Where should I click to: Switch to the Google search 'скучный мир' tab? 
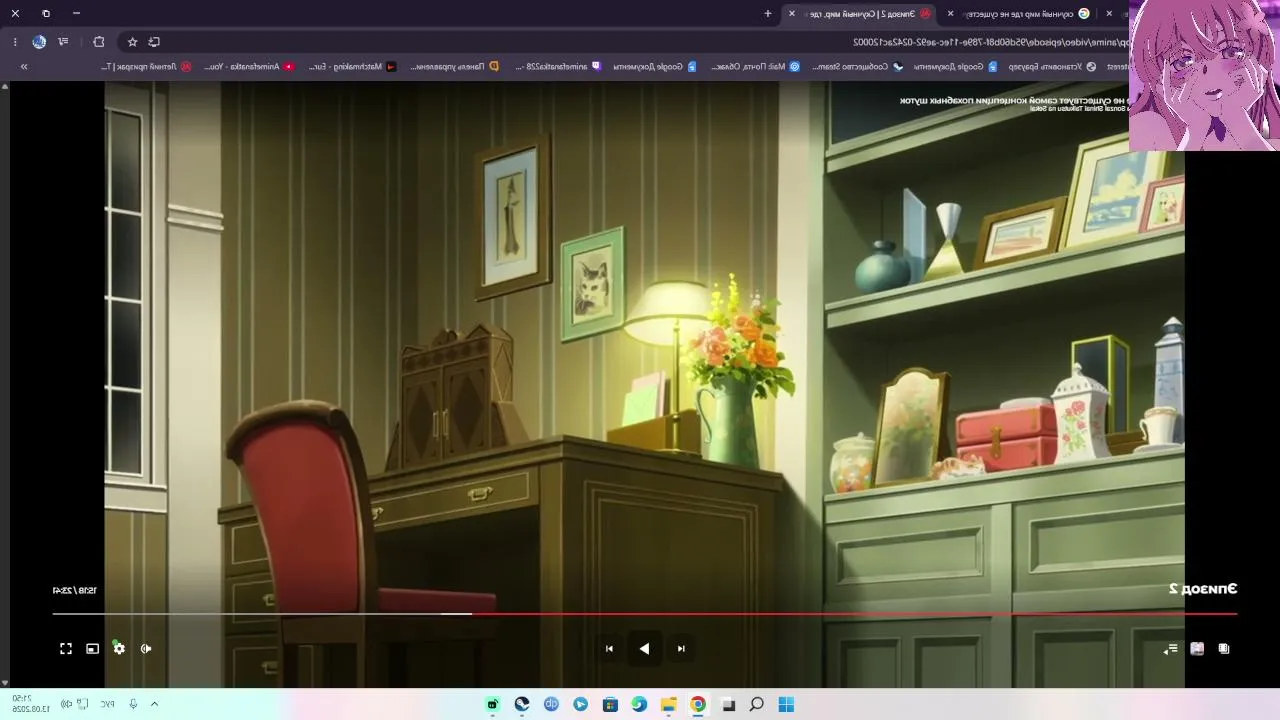pos(1027,14)
